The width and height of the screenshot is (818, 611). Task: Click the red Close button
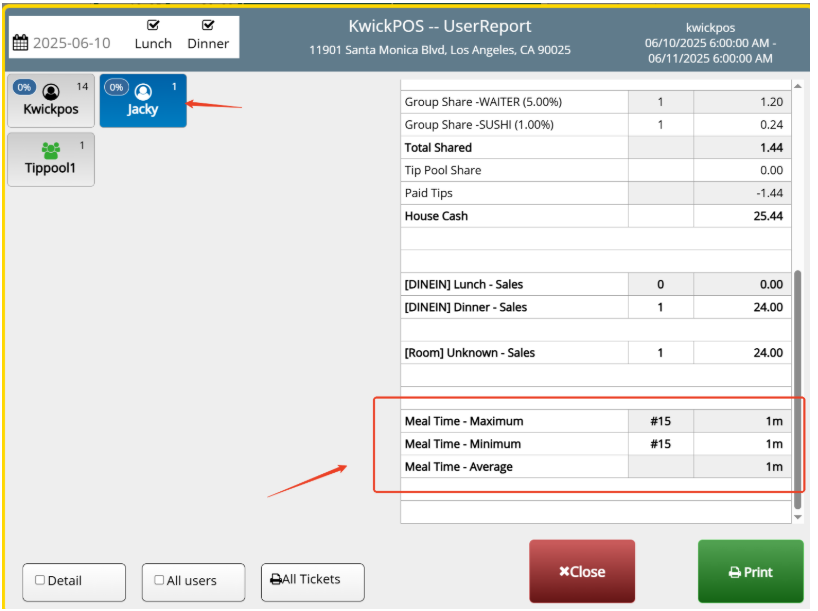(x=582, y=571)
